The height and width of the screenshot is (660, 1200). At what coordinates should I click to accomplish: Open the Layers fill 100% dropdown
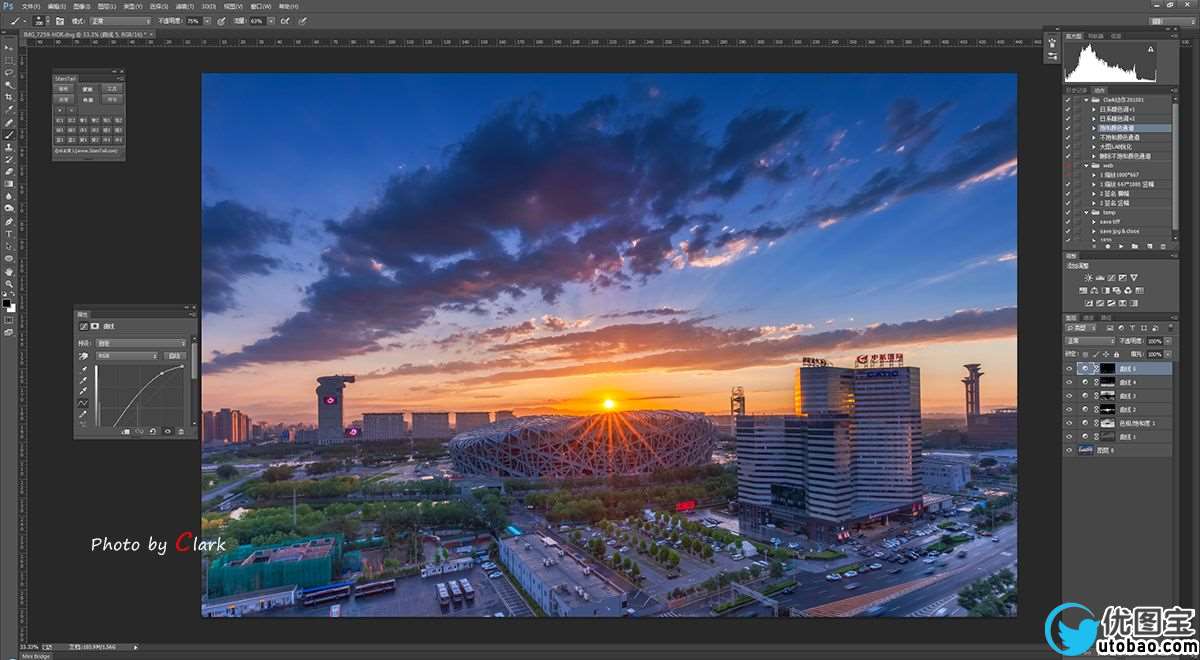point(1168,354)
